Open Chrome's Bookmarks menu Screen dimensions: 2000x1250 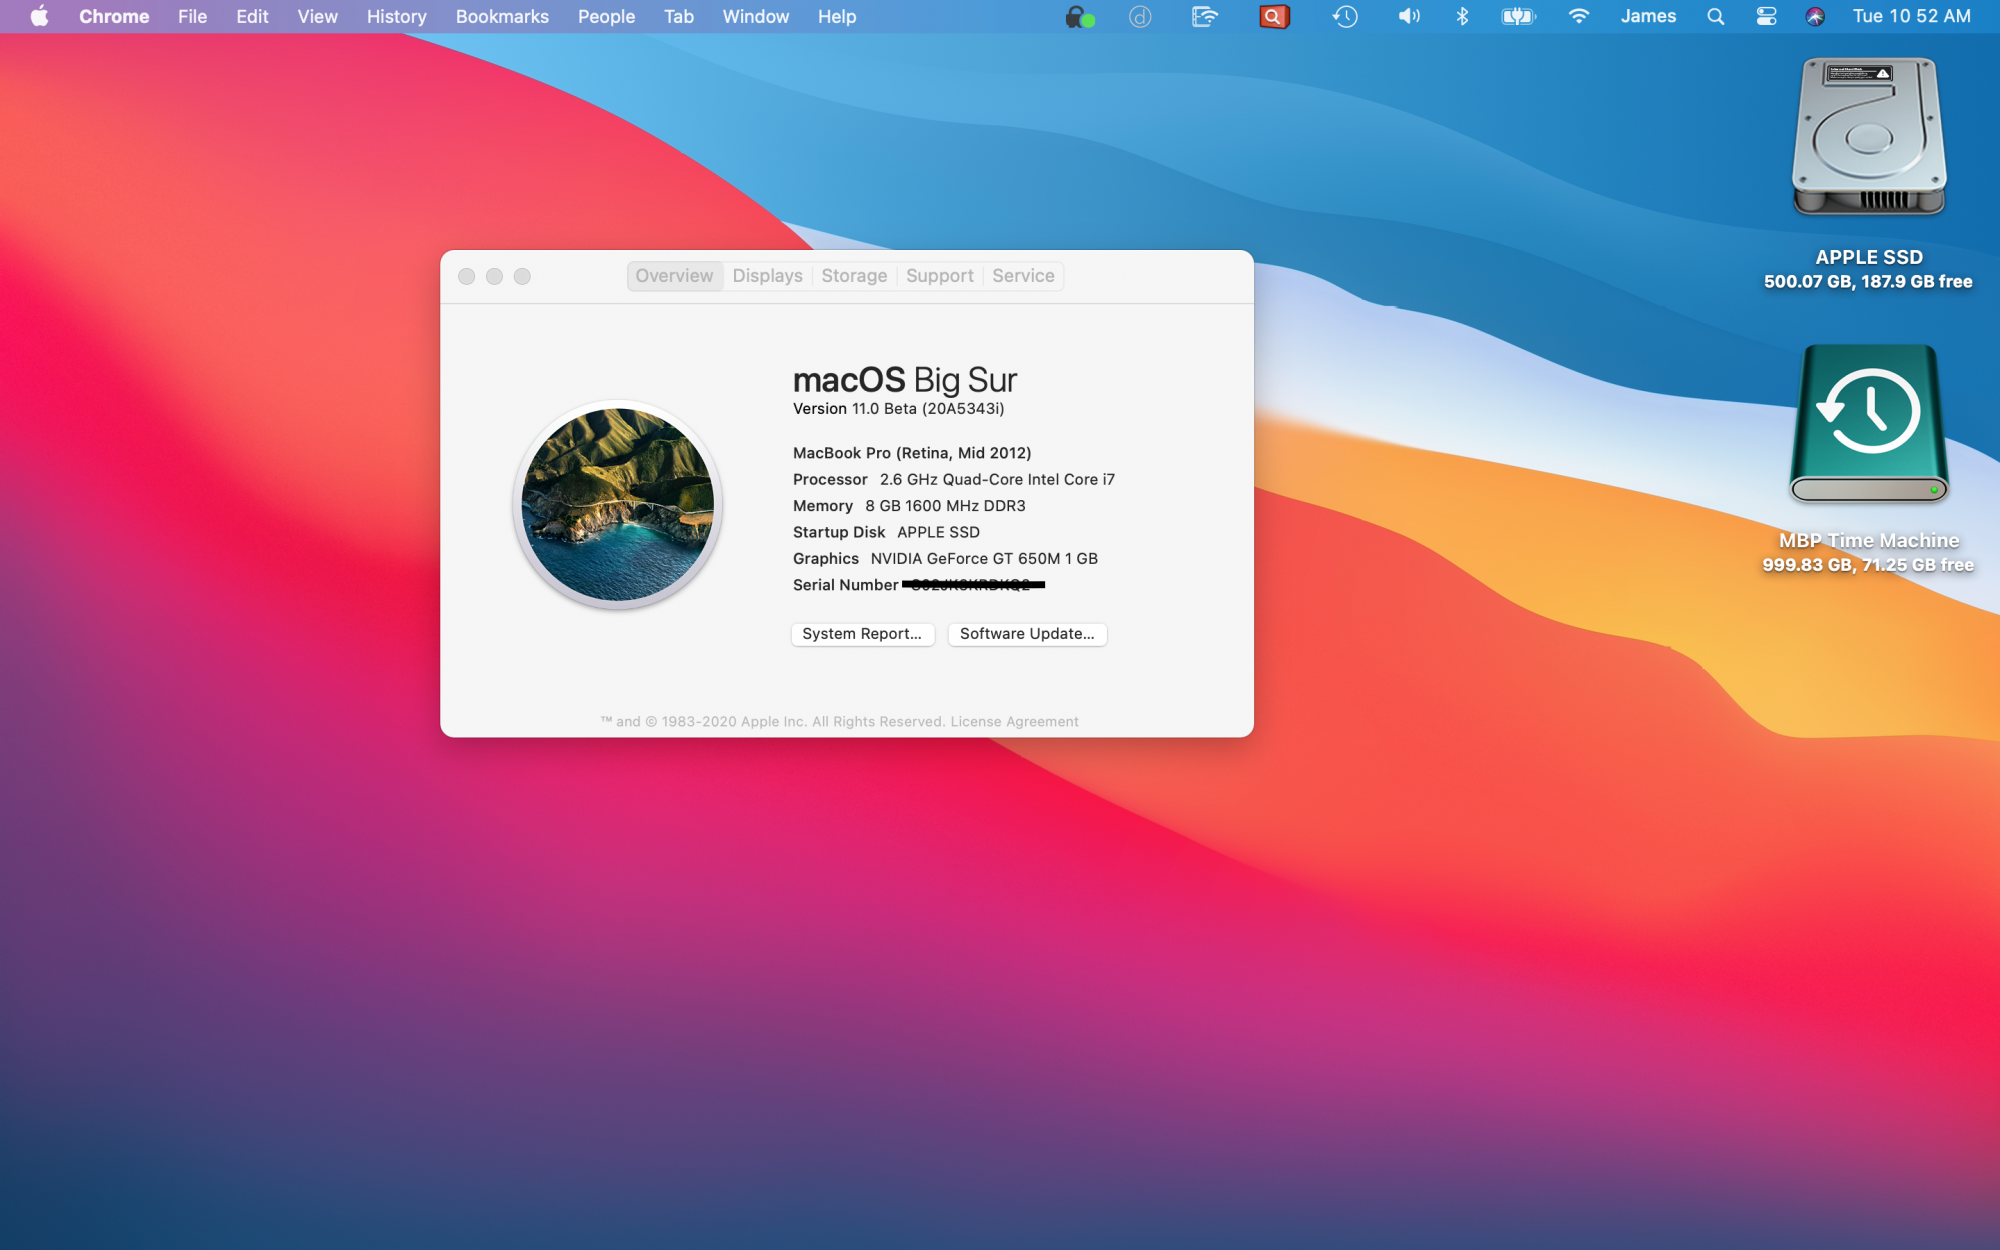(x=502, y=16)
